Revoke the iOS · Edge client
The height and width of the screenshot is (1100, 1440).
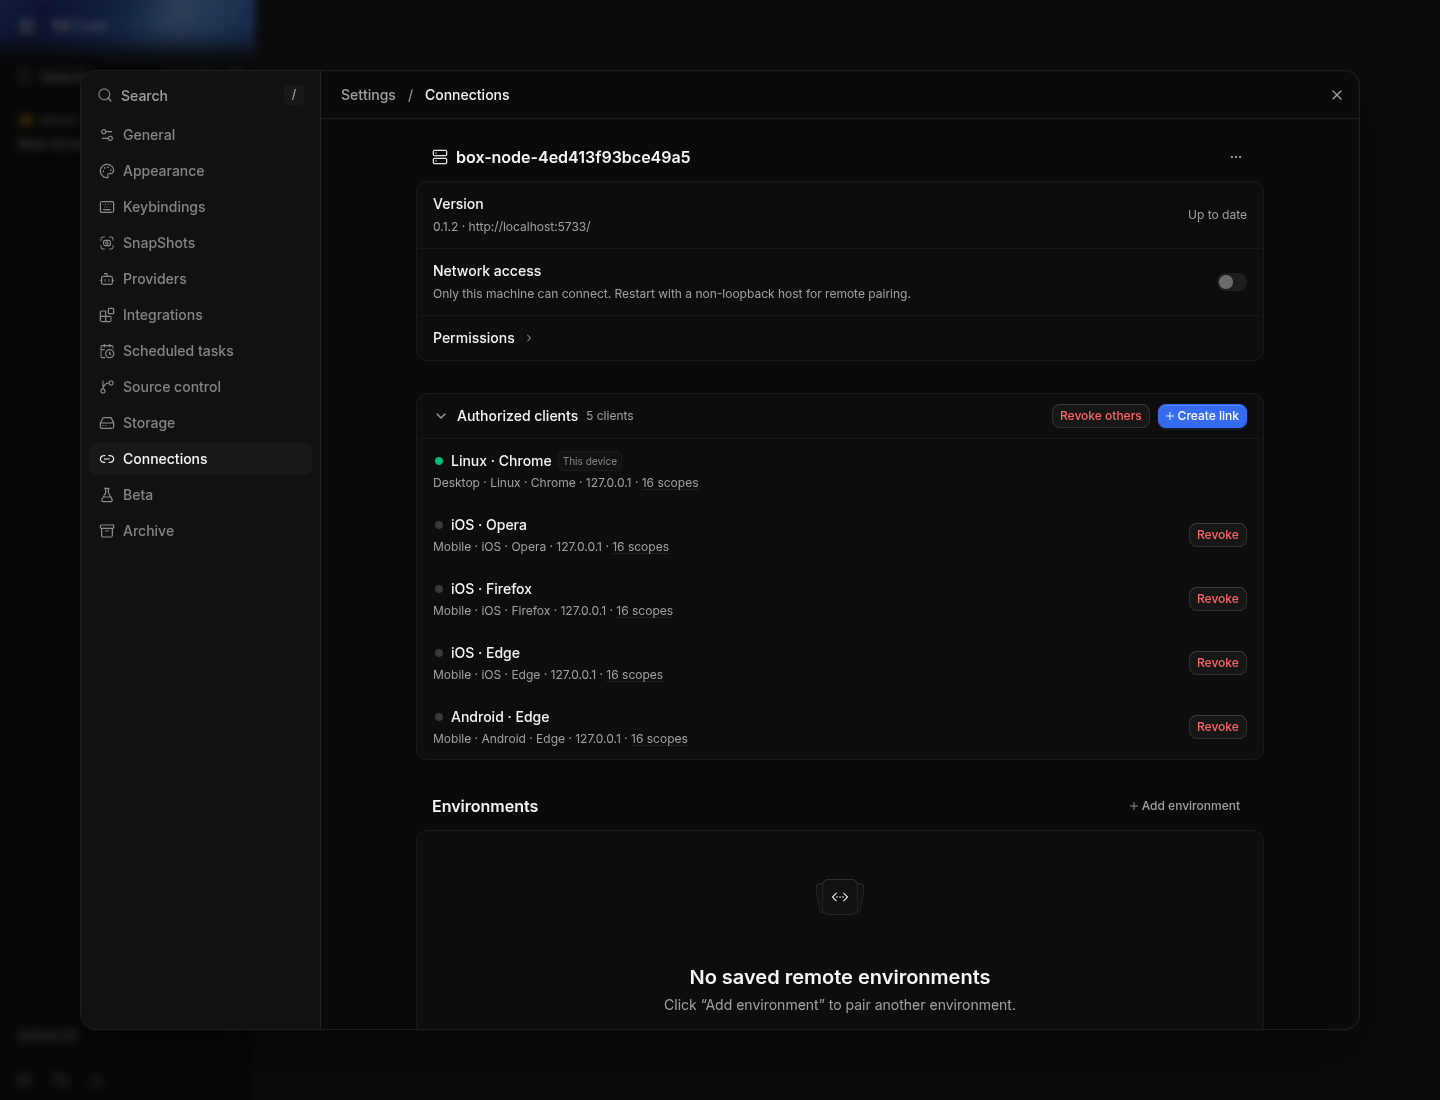coord(1218,663)
